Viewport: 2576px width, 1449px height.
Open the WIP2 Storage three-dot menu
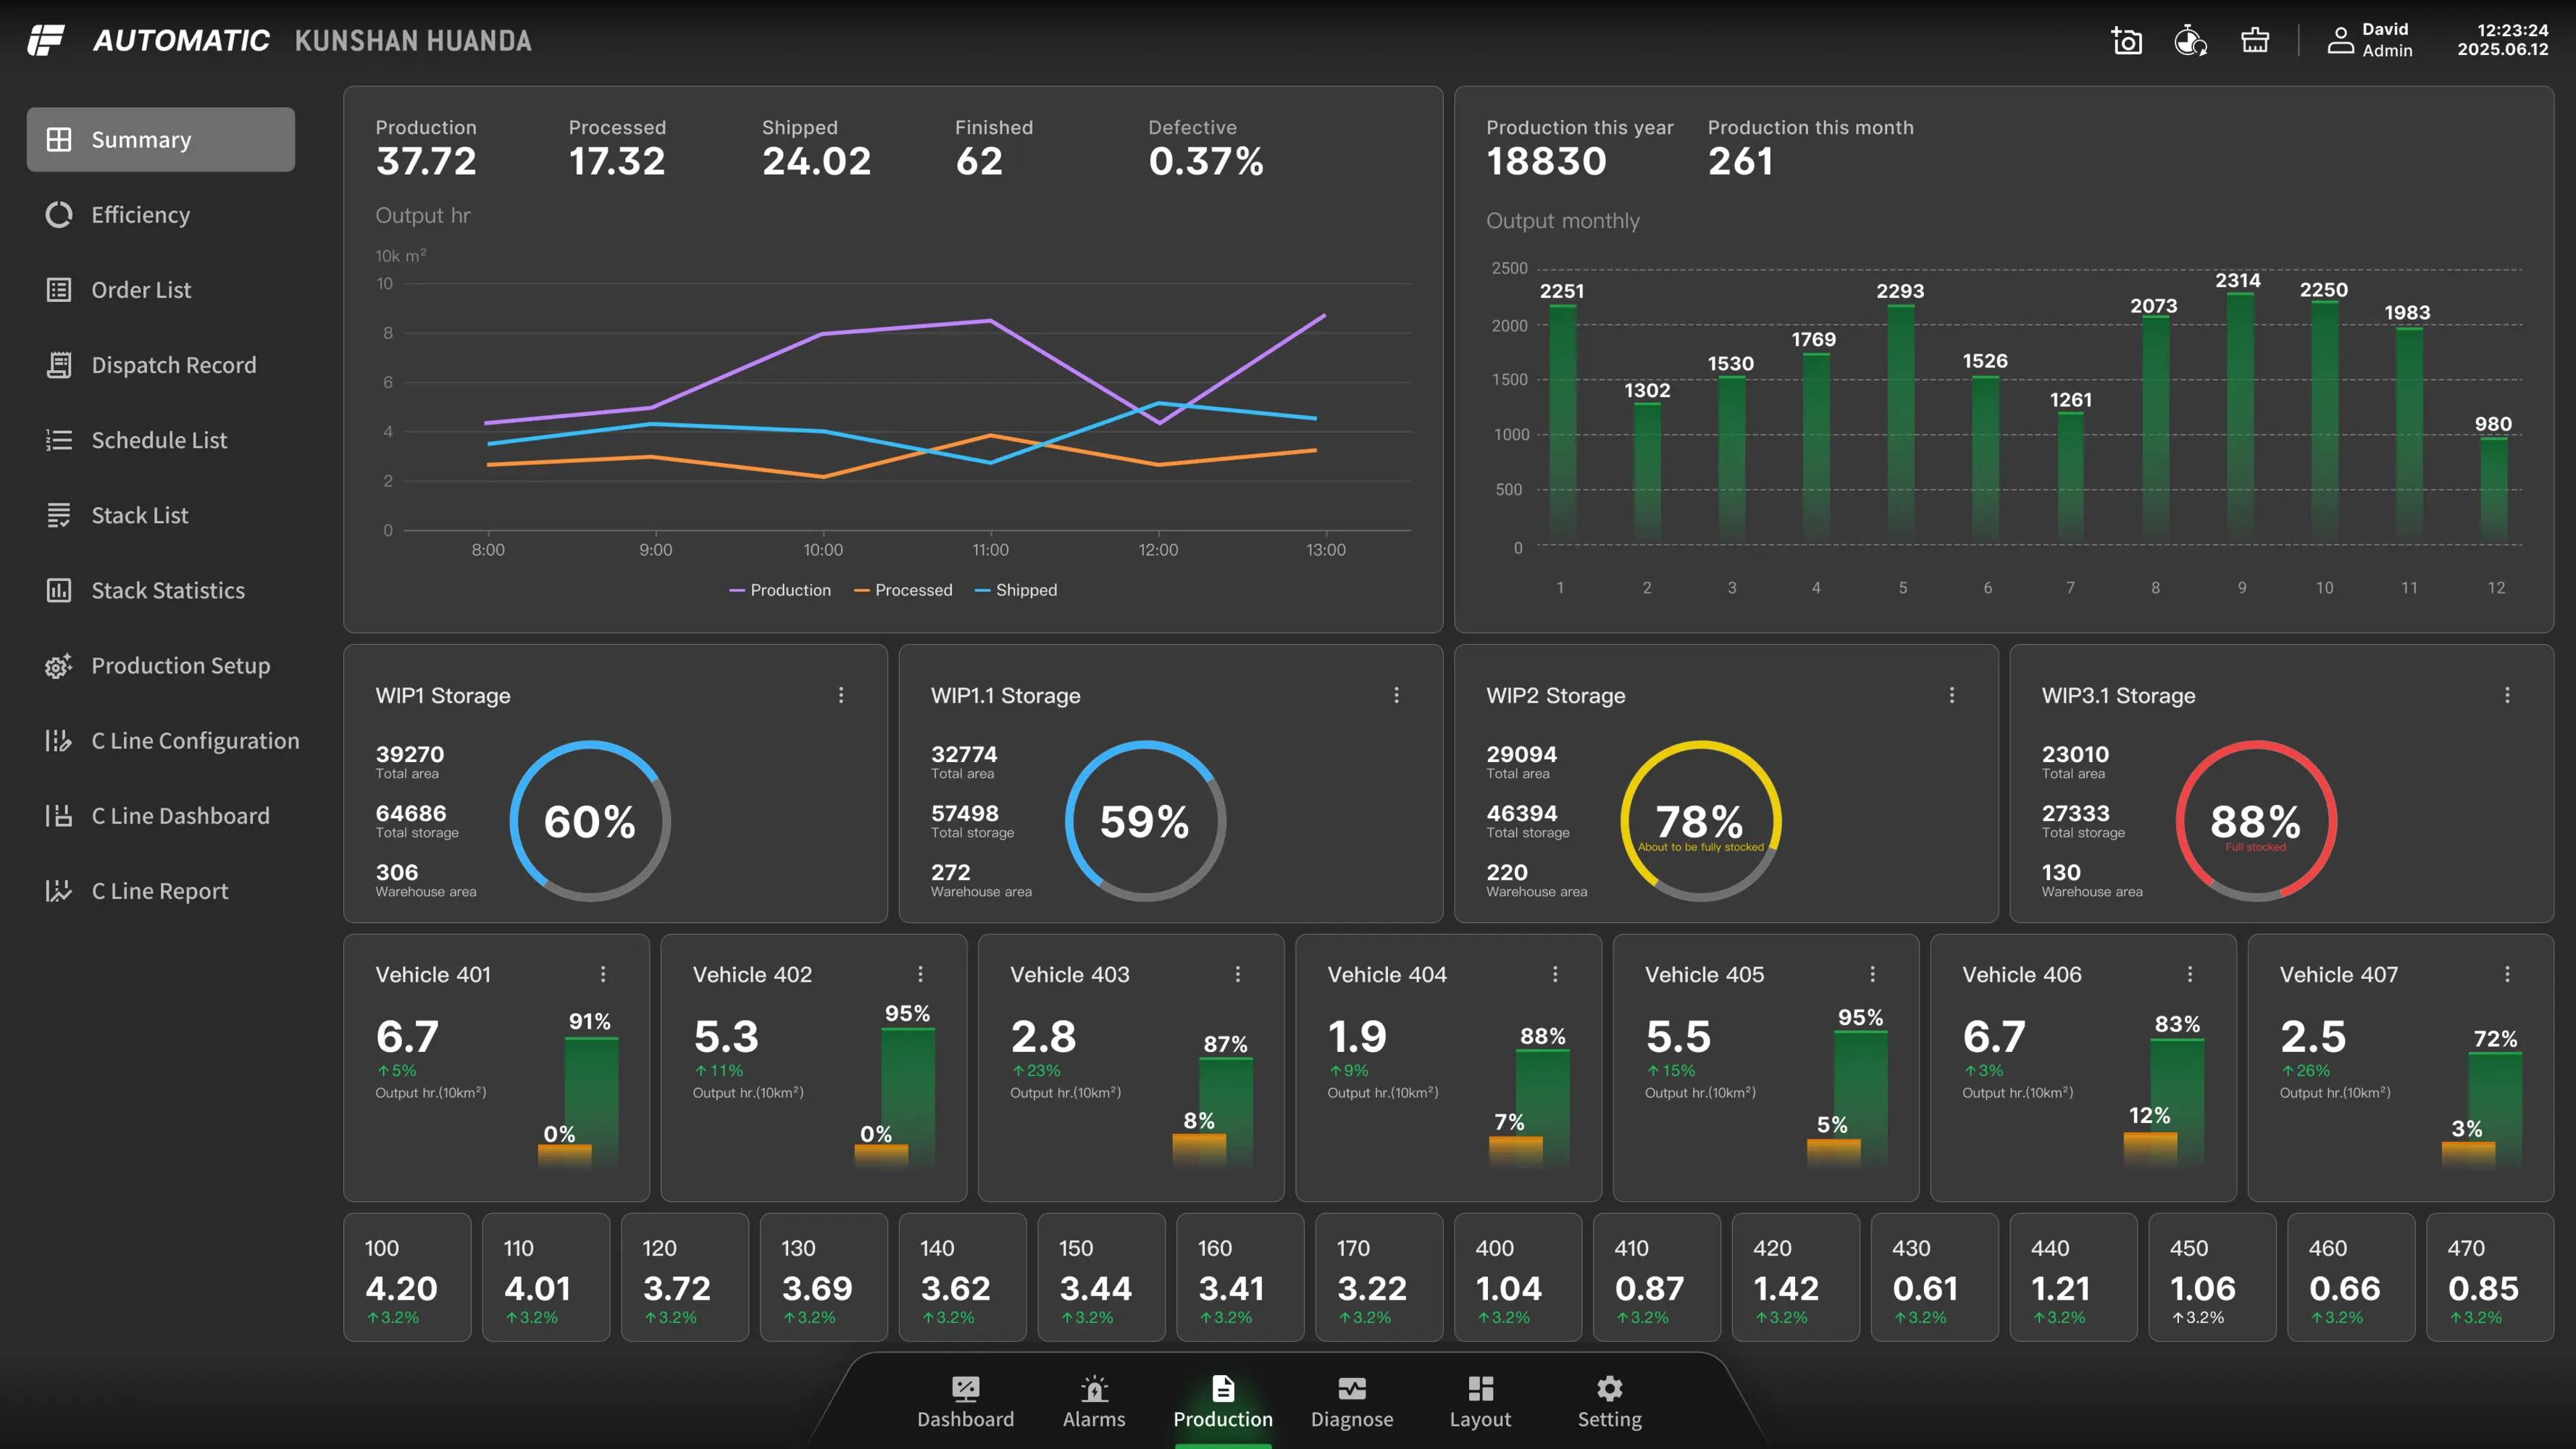[1952, 695]
